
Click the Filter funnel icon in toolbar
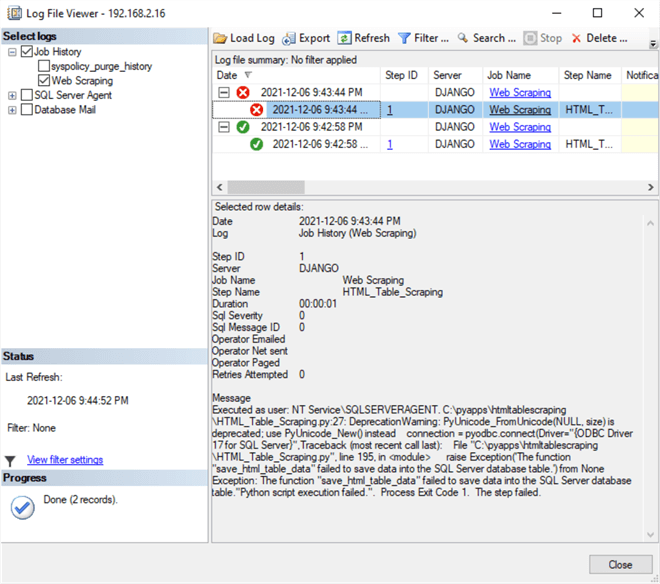404,38
